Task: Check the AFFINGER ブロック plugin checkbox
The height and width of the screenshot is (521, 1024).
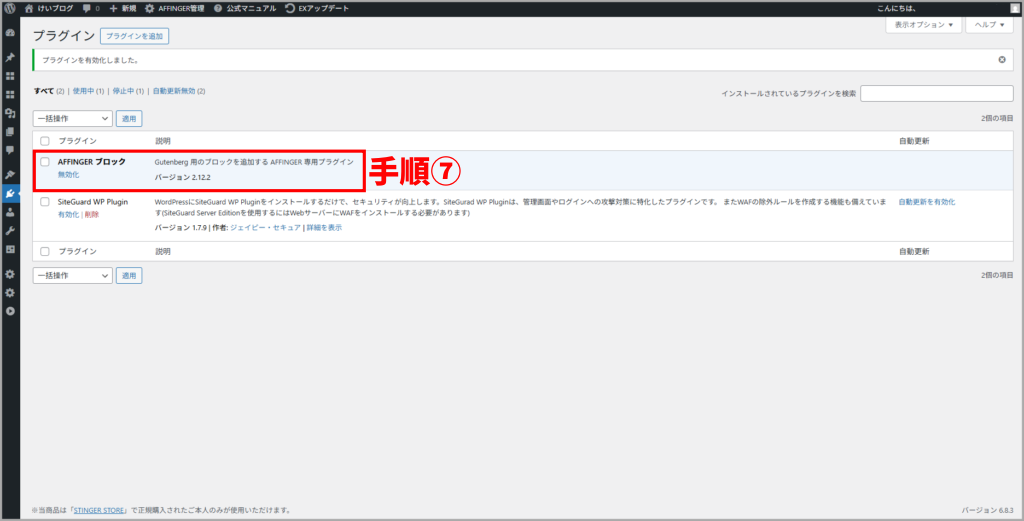Action: (x=45, y=161)
